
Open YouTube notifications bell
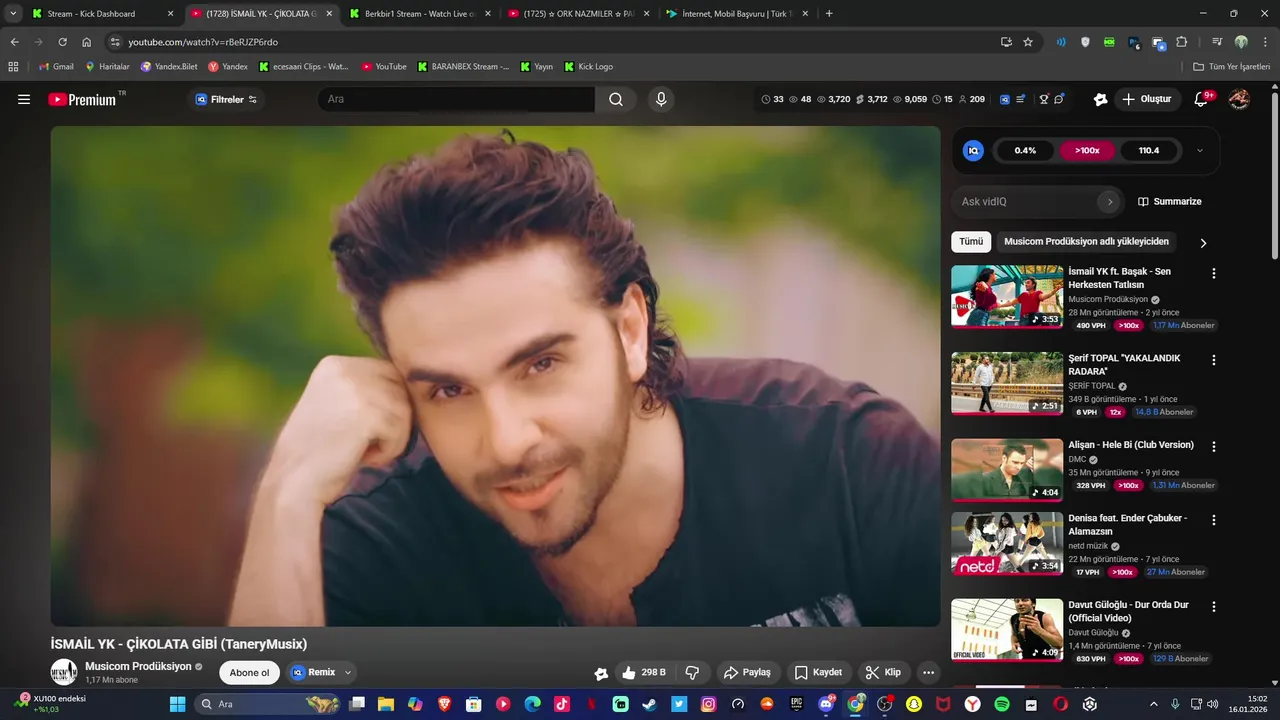coord(1201,99)
